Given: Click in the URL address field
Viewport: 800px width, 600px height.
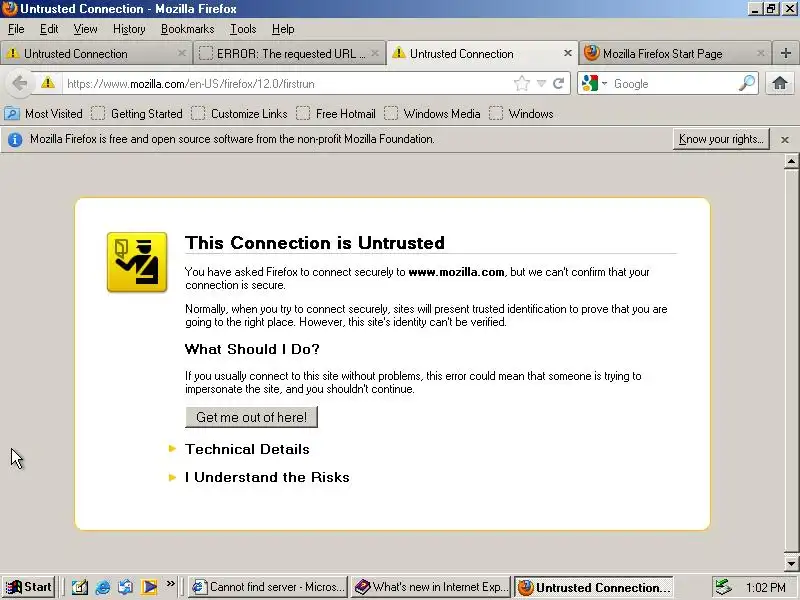Looking at the screenshot, I should (x=288, y=83).
